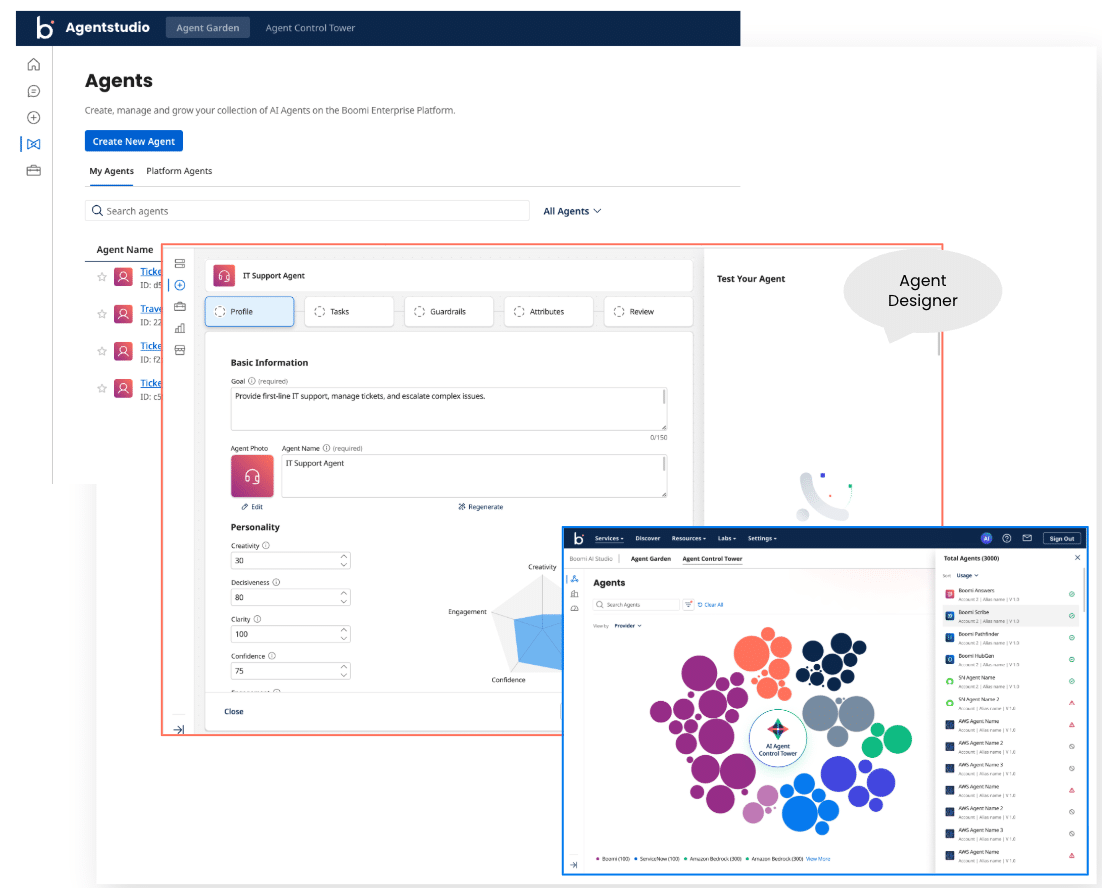
Task: Select the Profile step
Action: 249,311
